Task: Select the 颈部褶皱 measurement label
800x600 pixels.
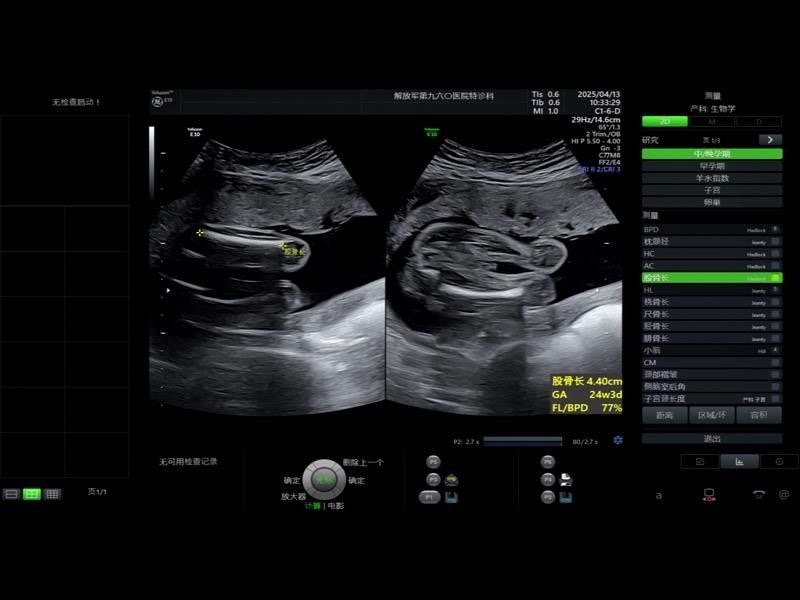Action: click(661, 374)
